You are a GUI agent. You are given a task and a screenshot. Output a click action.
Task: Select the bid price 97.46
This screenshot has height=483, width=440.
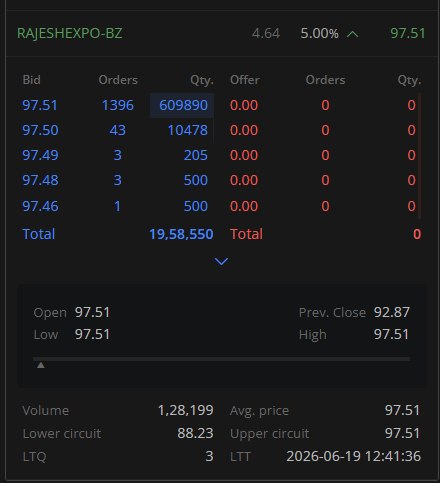[40, 206]
